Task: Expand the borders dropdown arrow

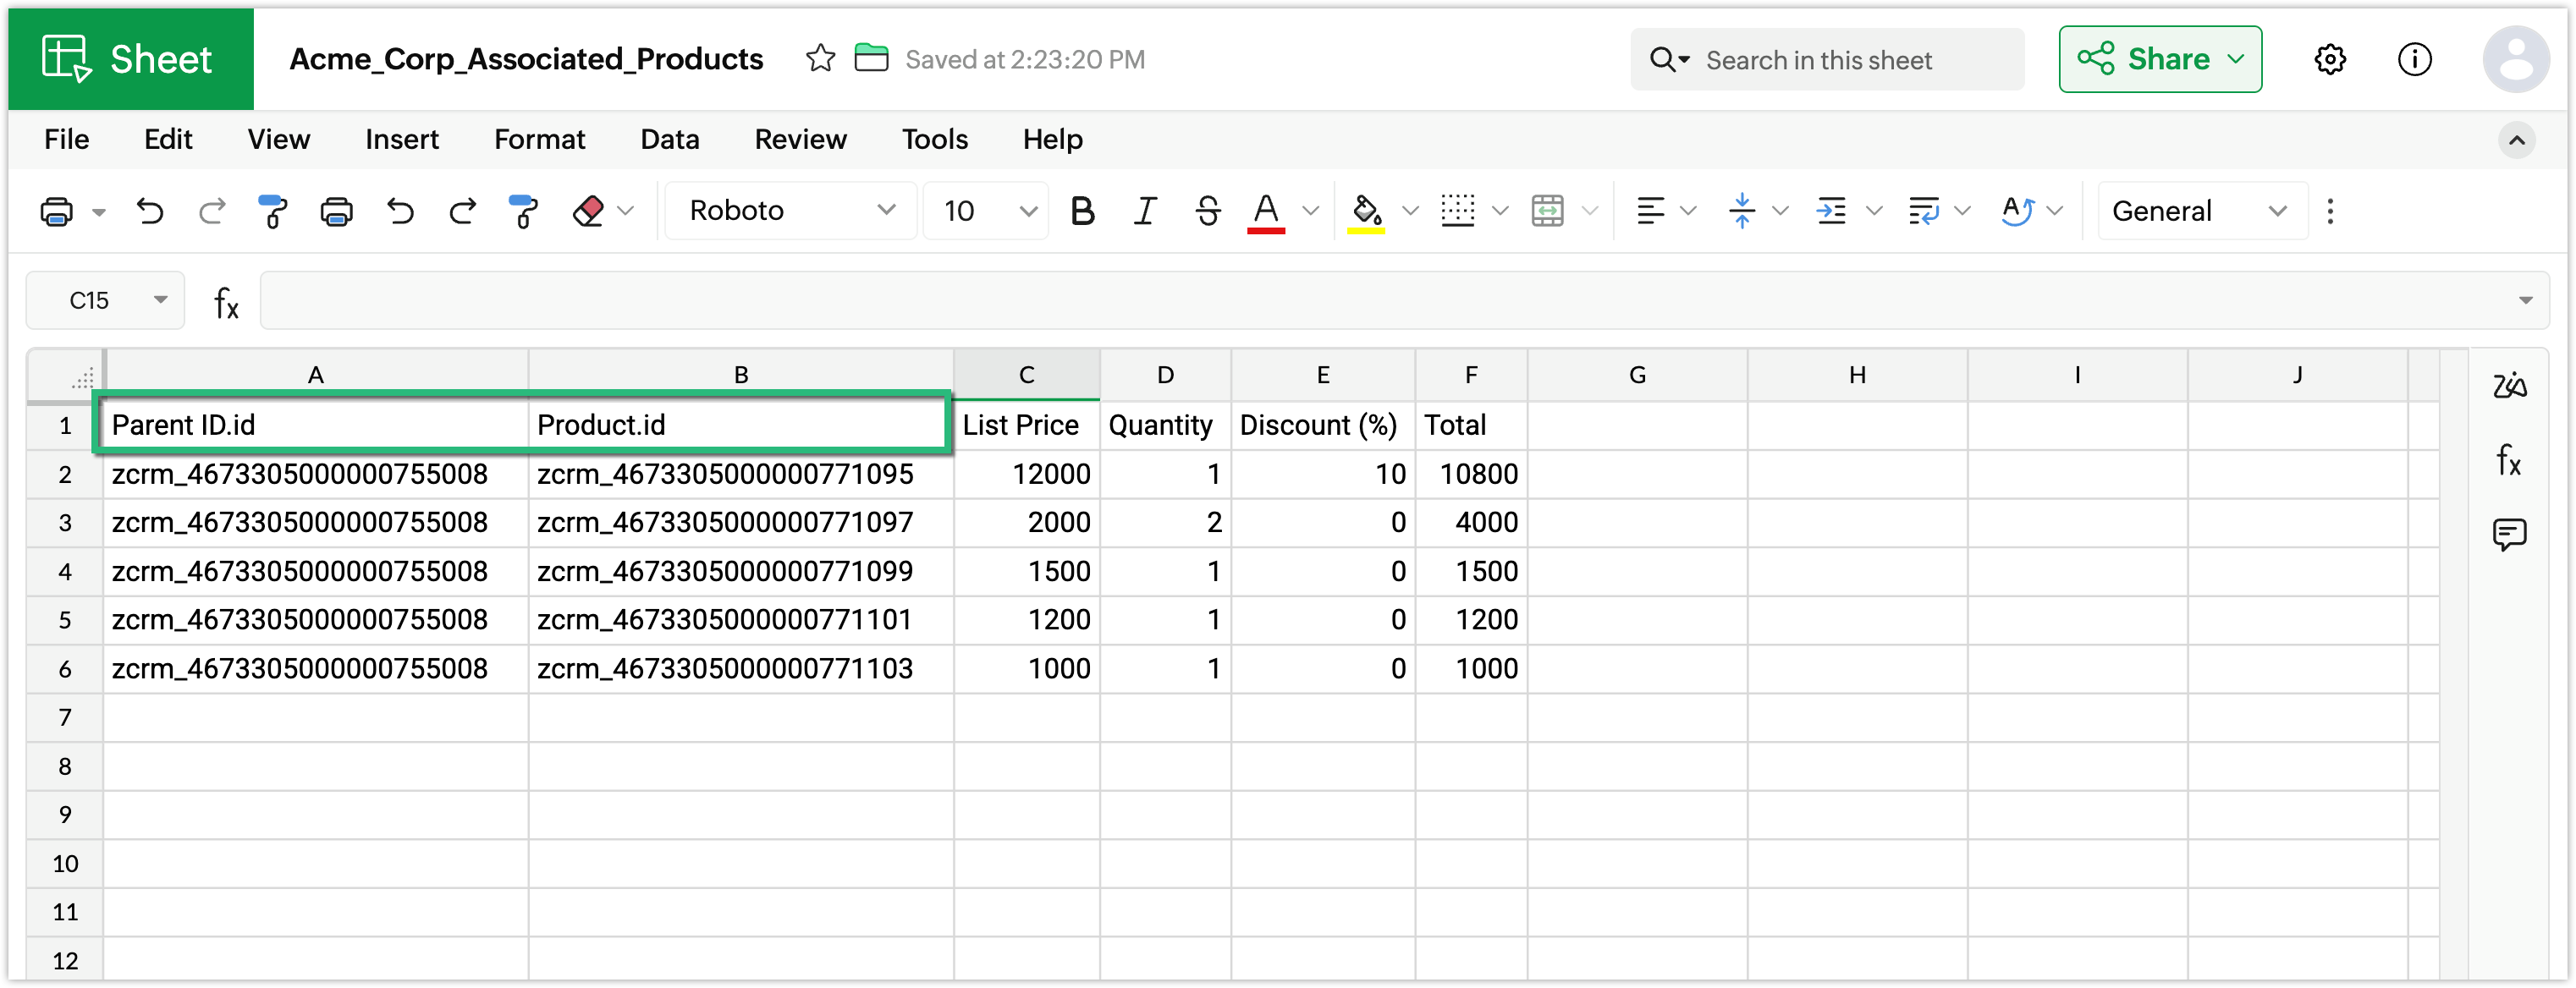Action: [1500, 211]
